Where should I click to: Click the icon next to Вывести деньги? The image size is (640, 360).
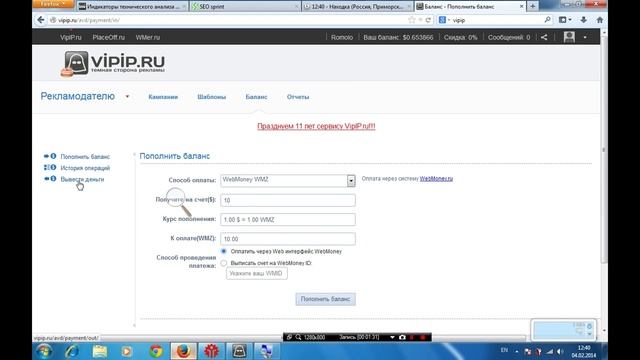click(x=50, y=179)
